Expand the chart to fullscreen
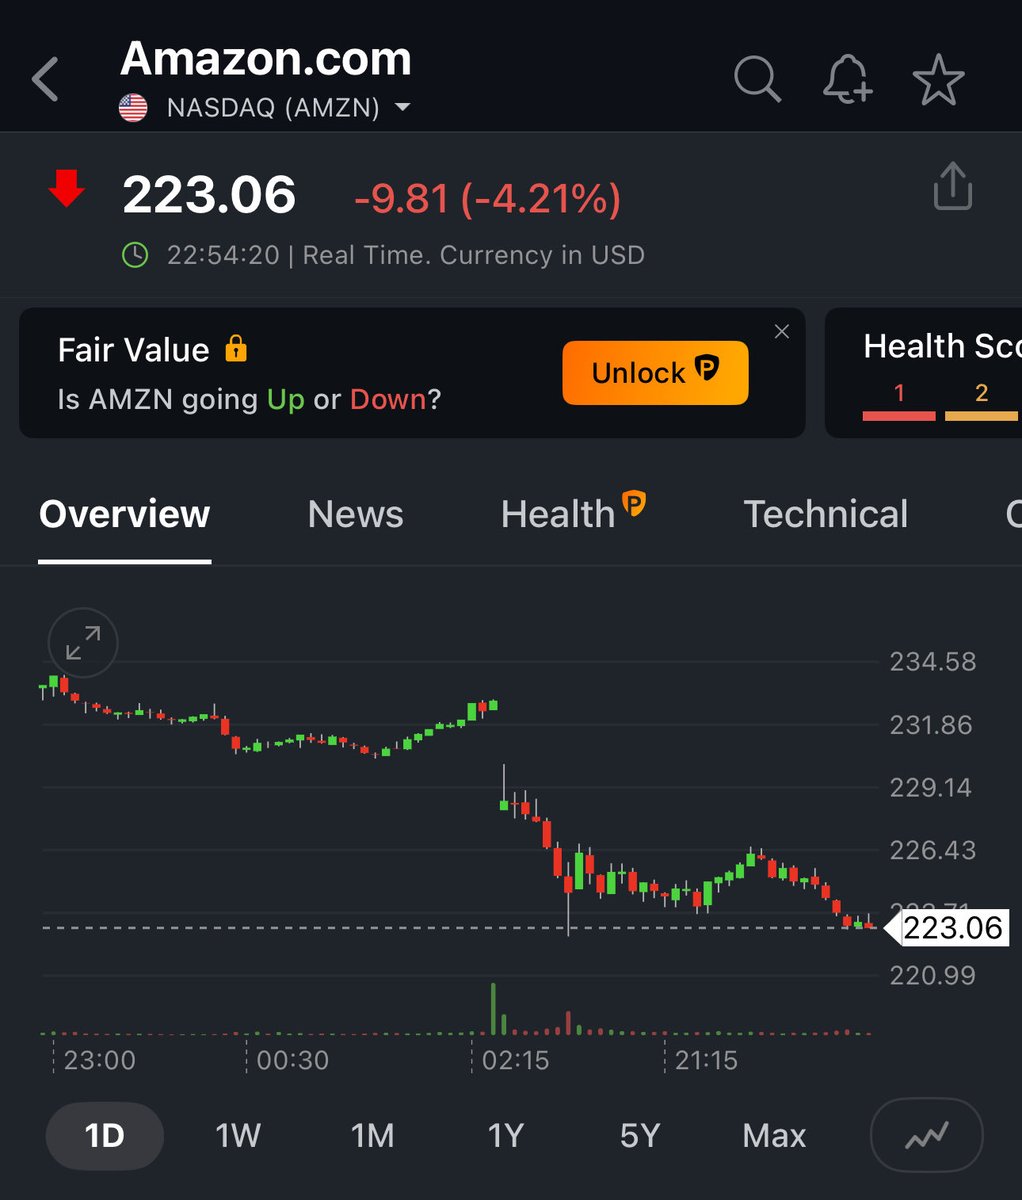The image size is (1022, 1200). [82, 643]
